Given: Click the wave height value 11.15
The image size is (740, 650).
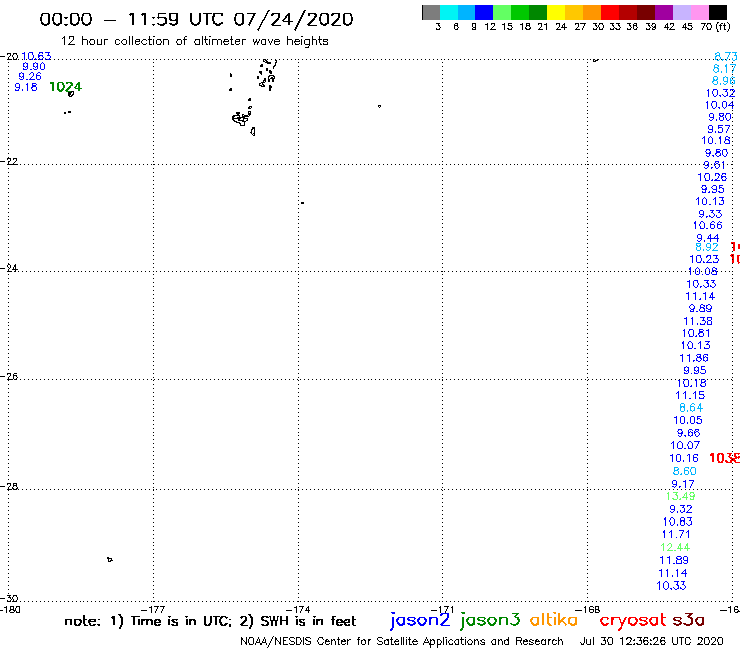Looking at the screenshot, I should tap(690, 396).
